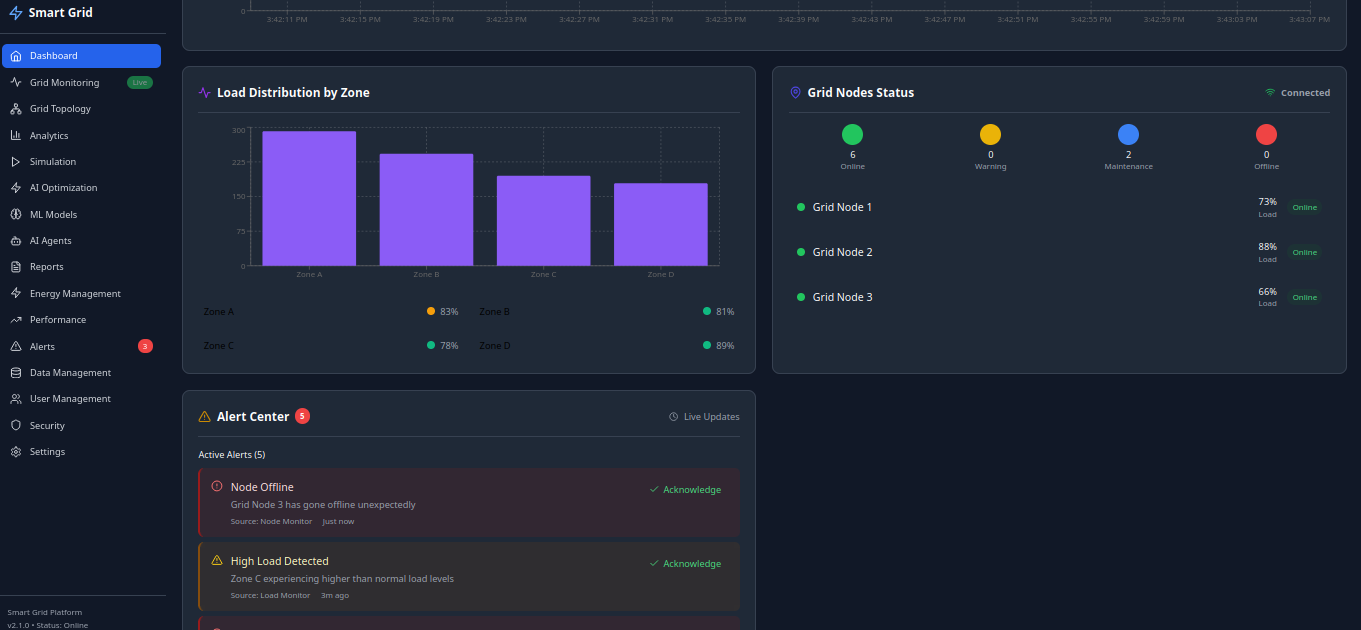The width and height of the screenshot is (1361, 630).
Task: Click the Live Updates clock icon
Action: [674, 417]
